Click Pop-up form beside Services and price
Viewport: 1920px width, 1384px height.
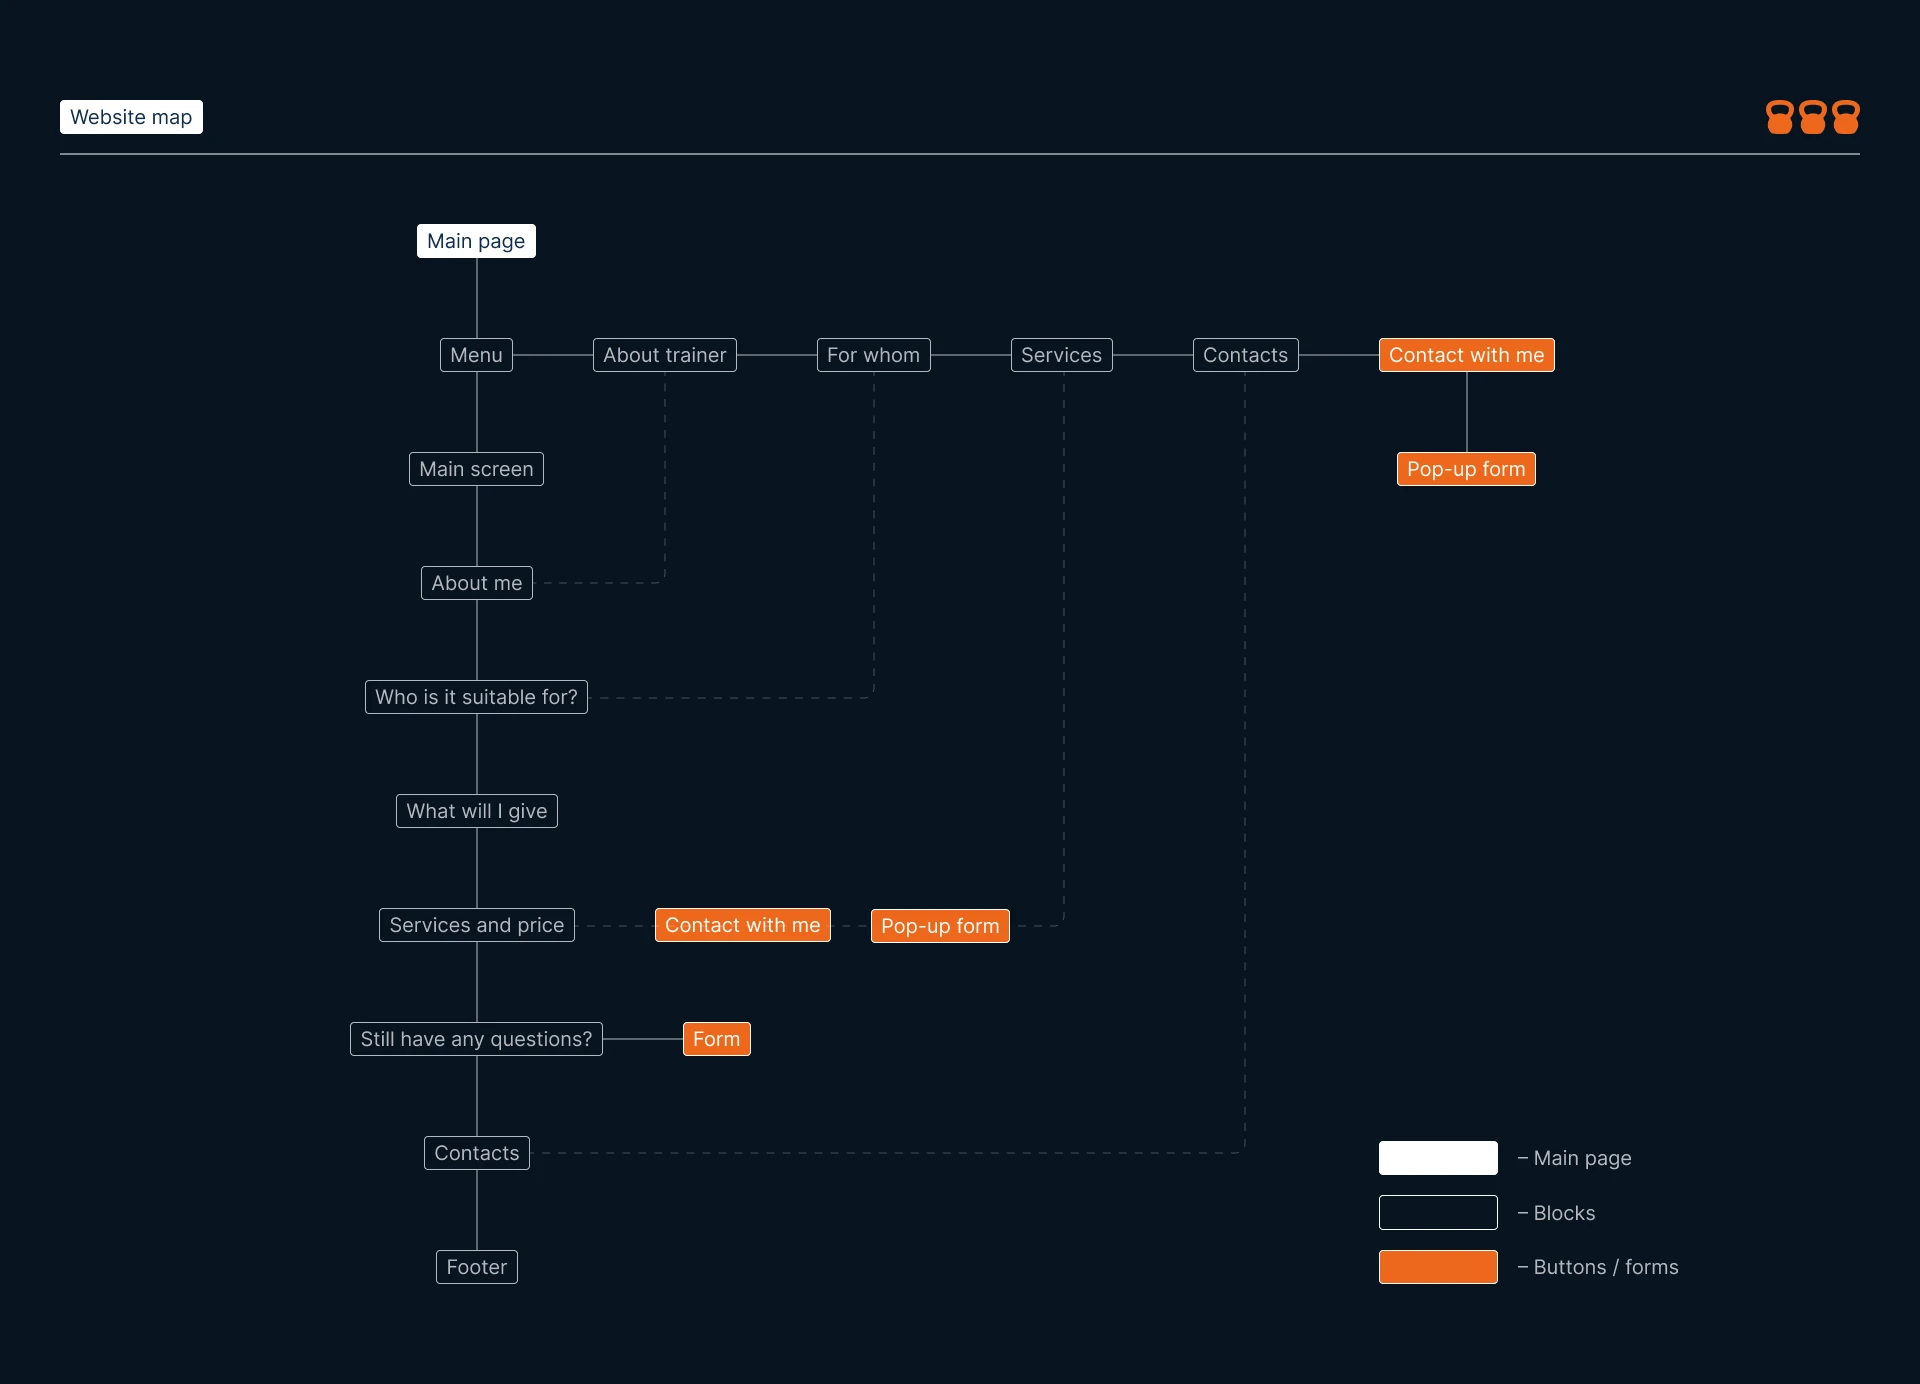pyautogui.click(x=940, y=926)
